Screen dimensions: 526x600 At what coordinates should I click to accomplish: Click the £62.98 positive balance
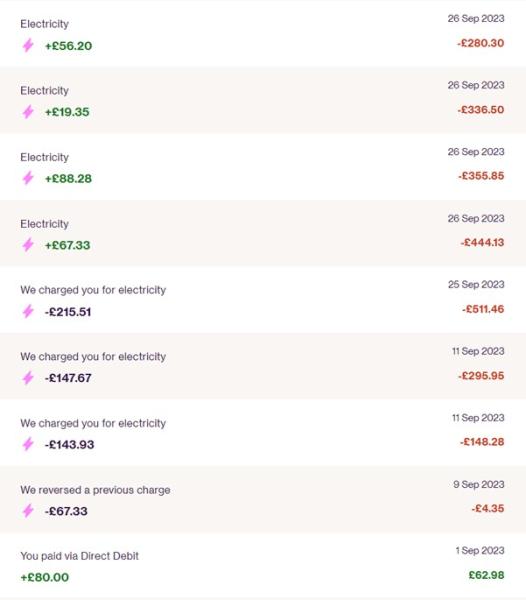(486, 575)
